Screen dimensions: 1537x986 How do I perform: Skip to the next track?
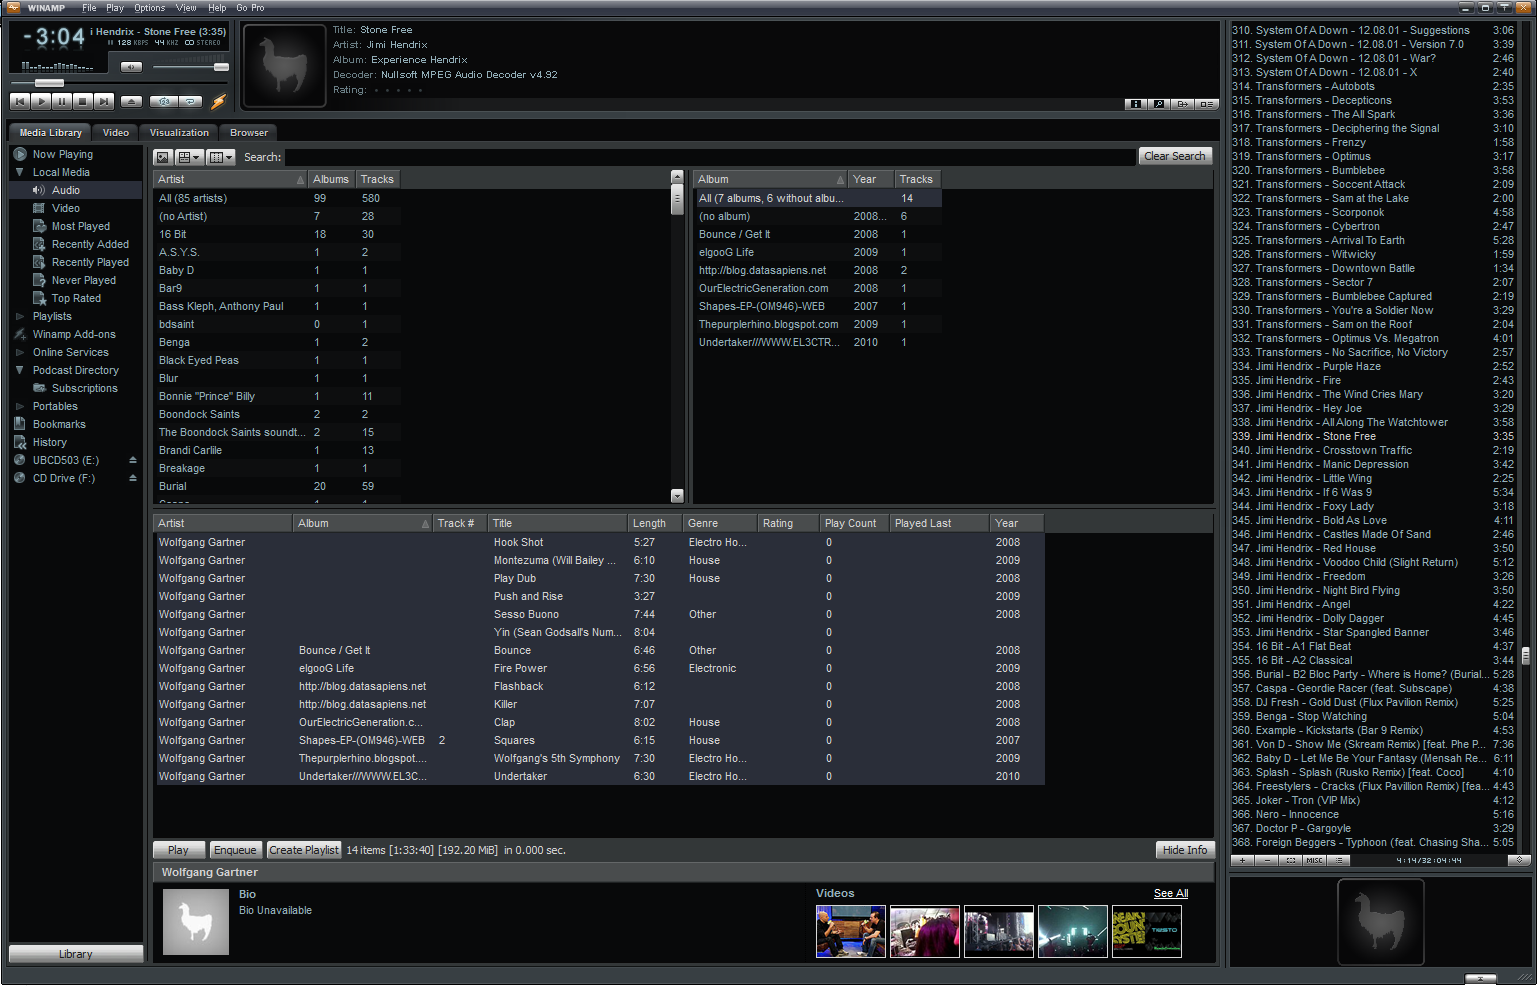(x=104, y=101)
